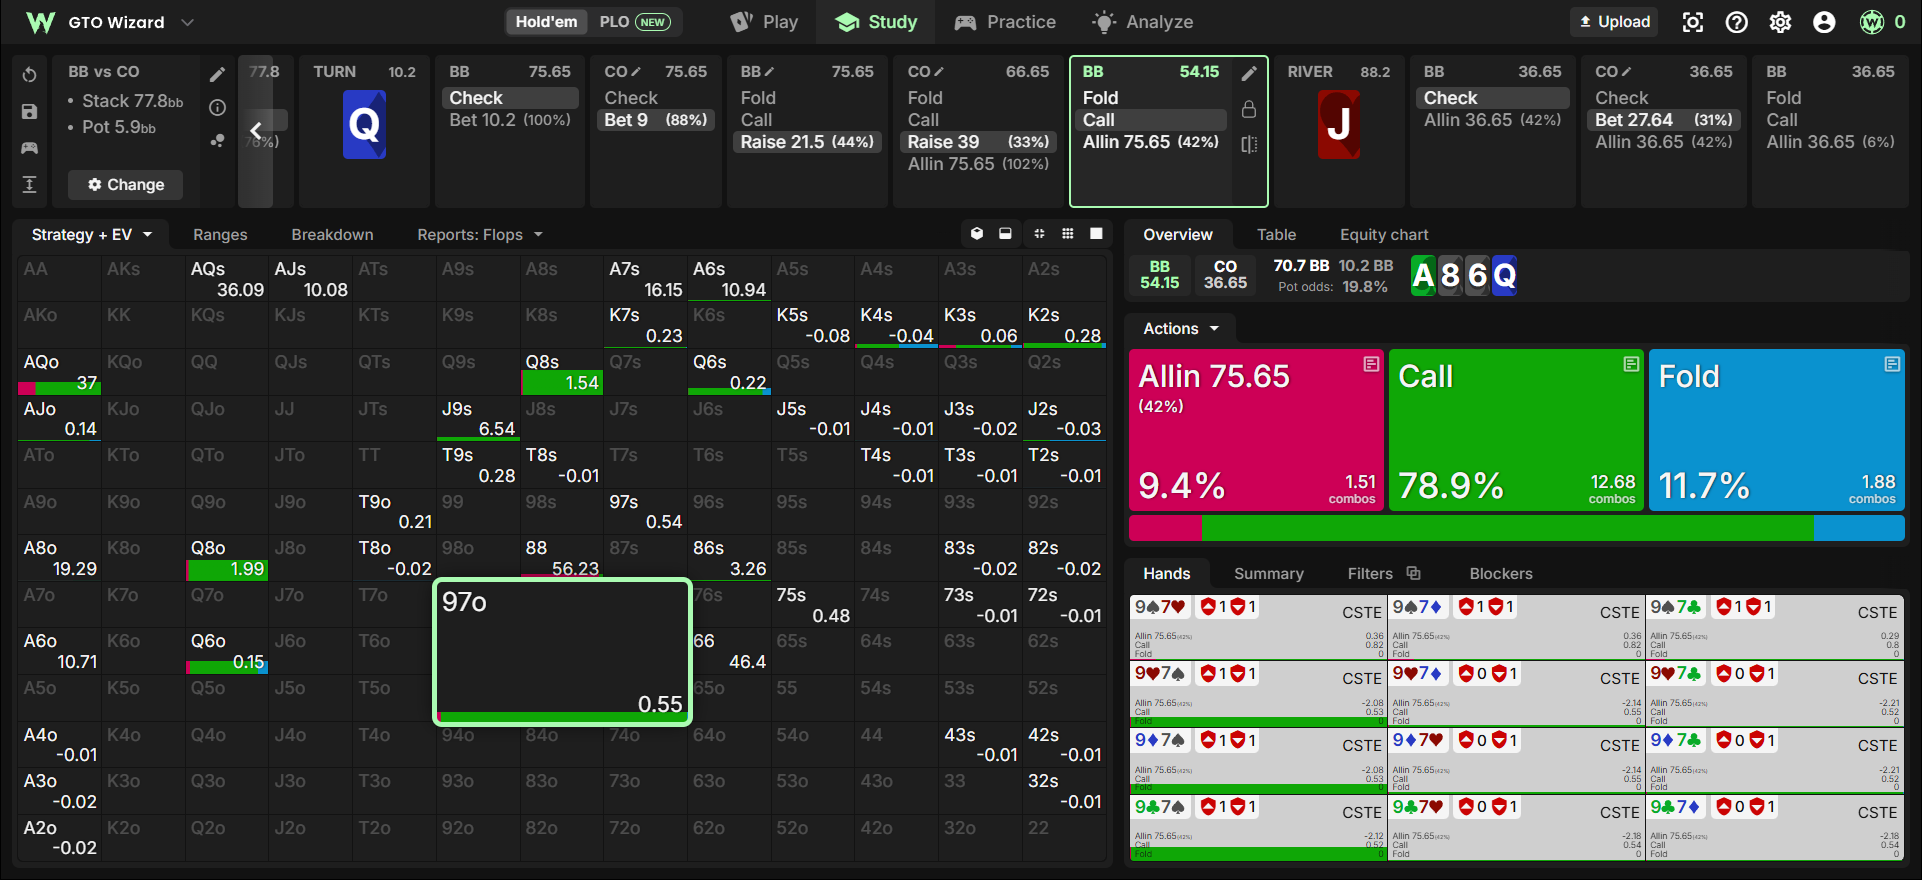Click the save spot icon
The height and width of the screenshot is (880, 1922).
(29, 111)
